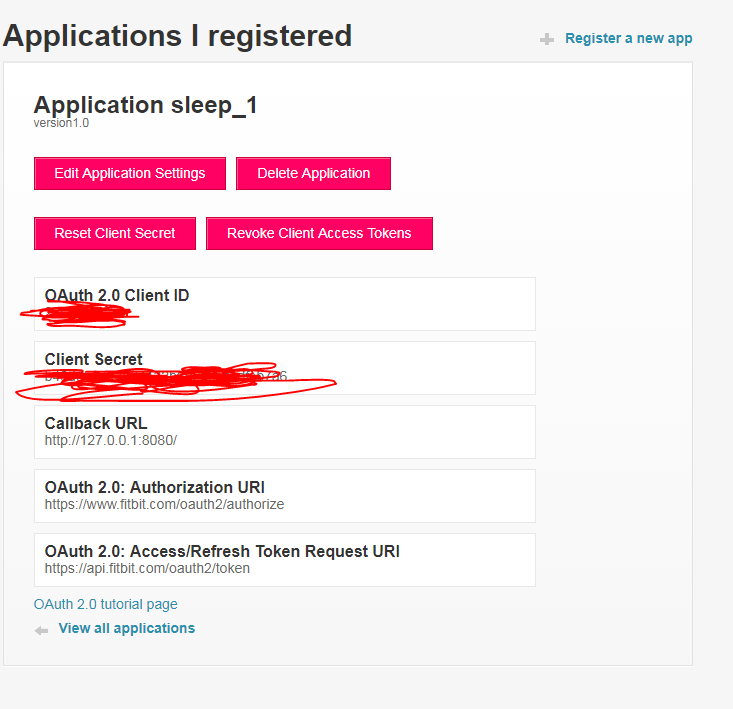This screenshot has width=733, height=709.
Task: Select the http://127.0.0.1:8080/ callback value
Action: click(x=110, y=440)
